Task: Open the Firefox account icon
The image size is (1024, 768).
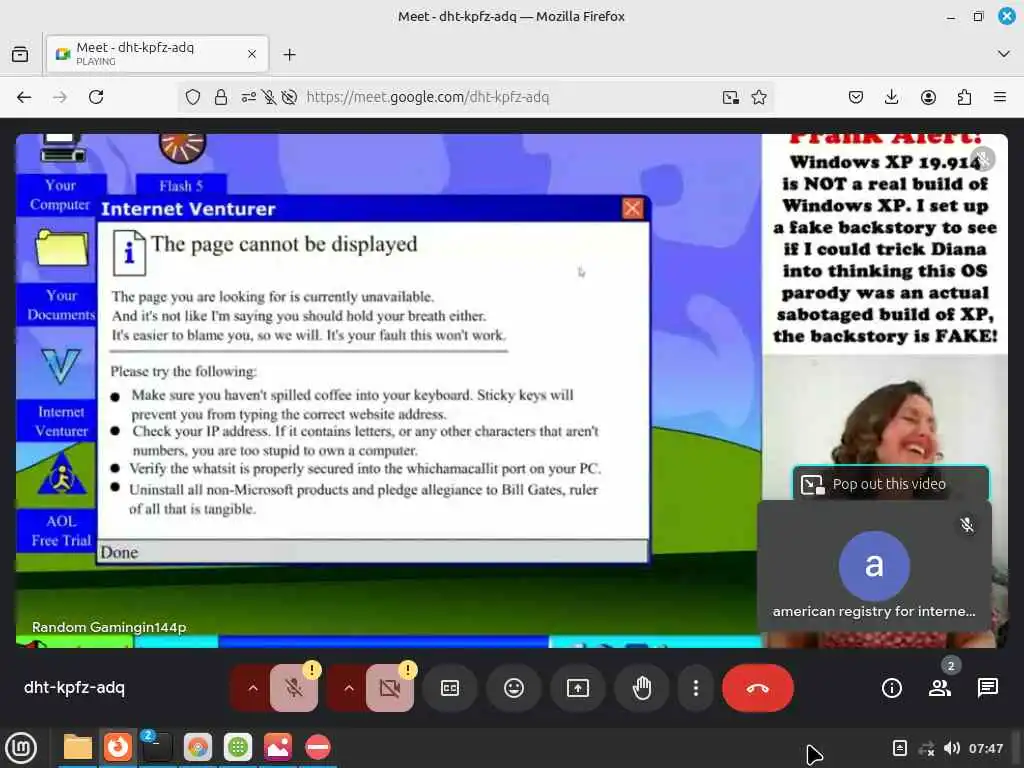Action: point(928,97)
